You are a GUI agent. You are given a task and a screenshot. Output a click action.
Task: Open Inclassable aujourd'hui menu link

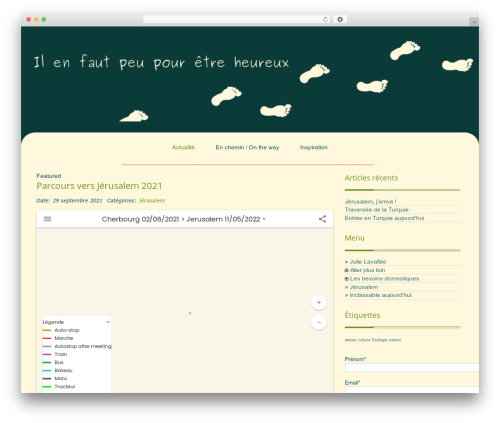pyautogui.click(x=380, y=295)
